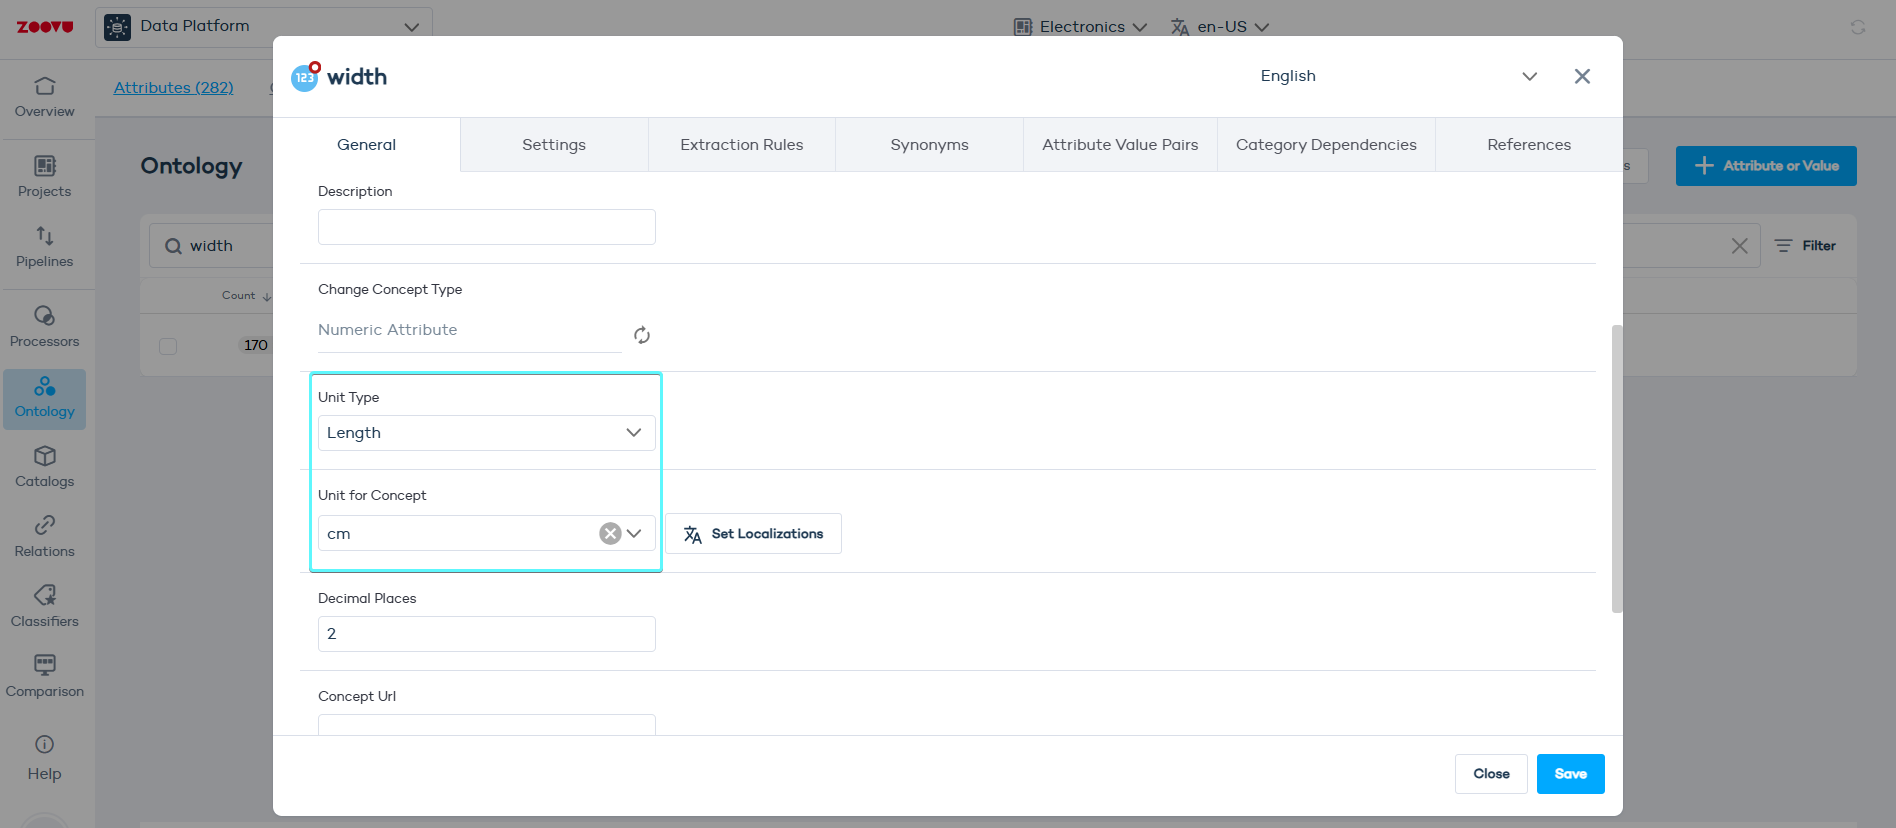Click the dialog's vertical scrollbar

tap(1616, 468)
